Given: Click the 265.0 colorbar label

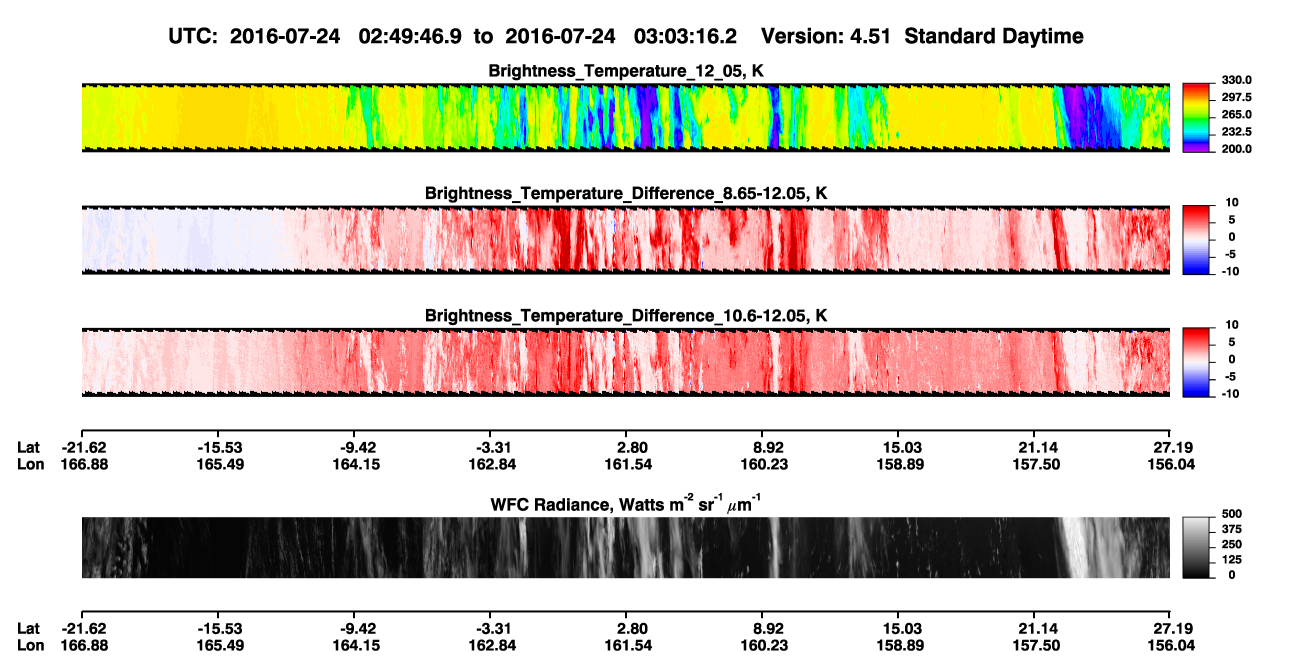Looking at the screenshot, I should click(x=1235, y=115).
